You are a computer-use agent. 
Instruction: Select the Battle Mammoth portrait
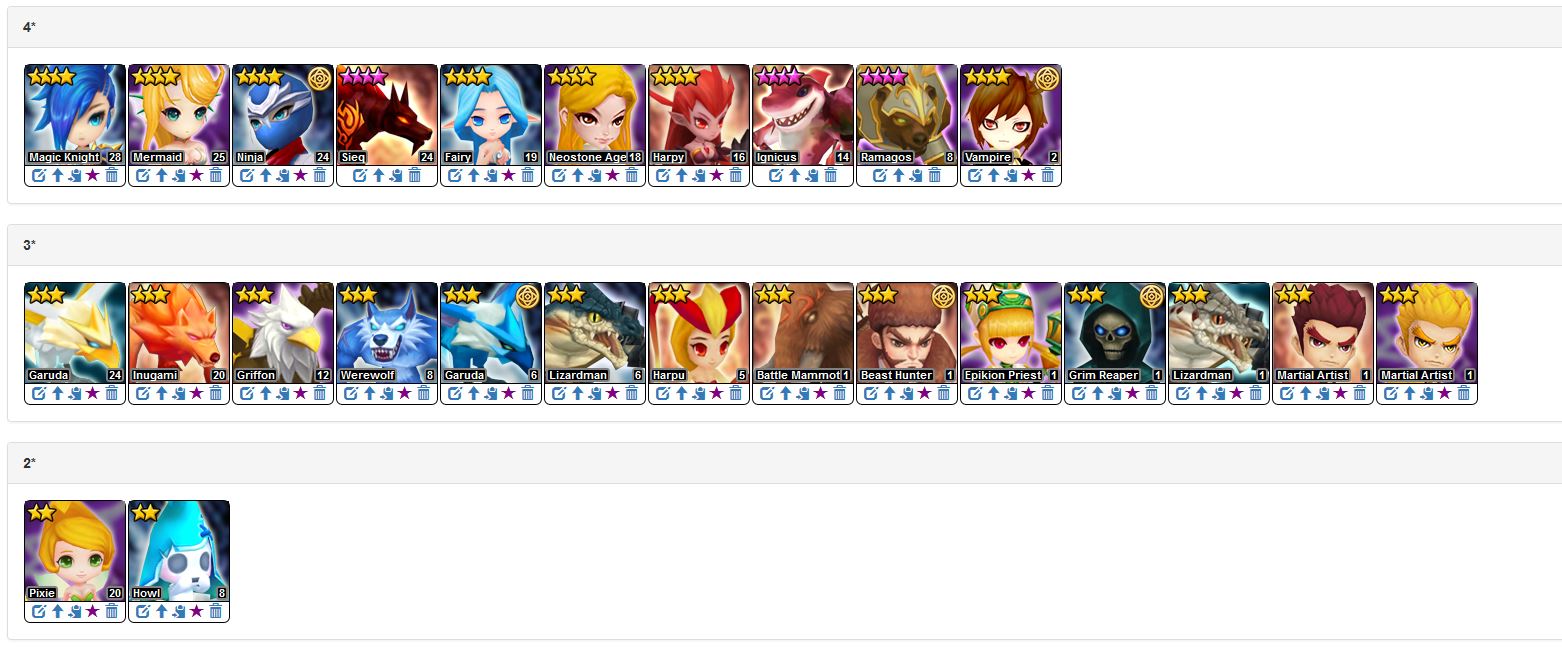tap(803, 333)
